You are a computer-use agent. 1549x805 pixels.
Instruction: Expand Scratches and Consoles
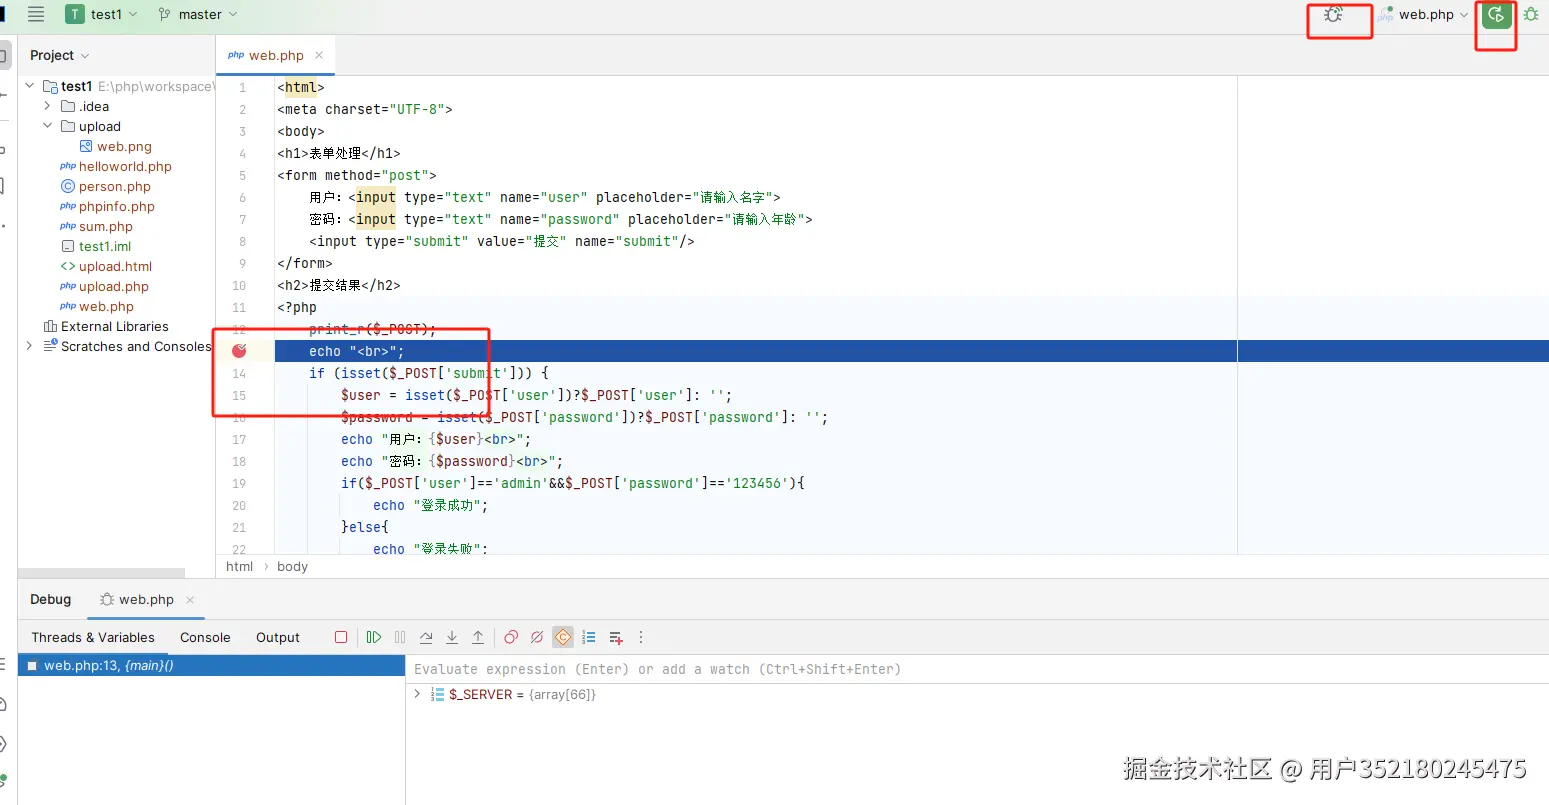point(30,346)
